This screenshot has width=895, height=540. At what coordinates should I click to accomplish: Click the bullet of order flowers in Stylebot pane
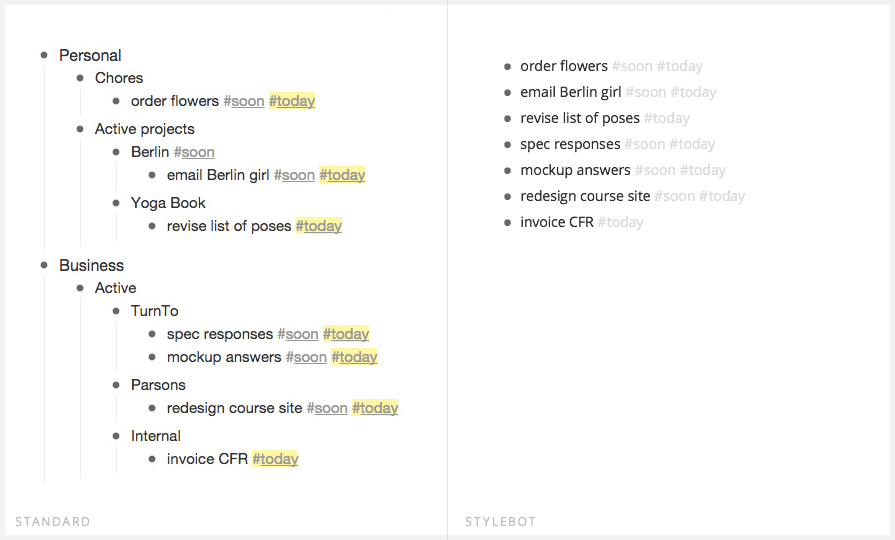pyautogui.click(x=508, y=67)
